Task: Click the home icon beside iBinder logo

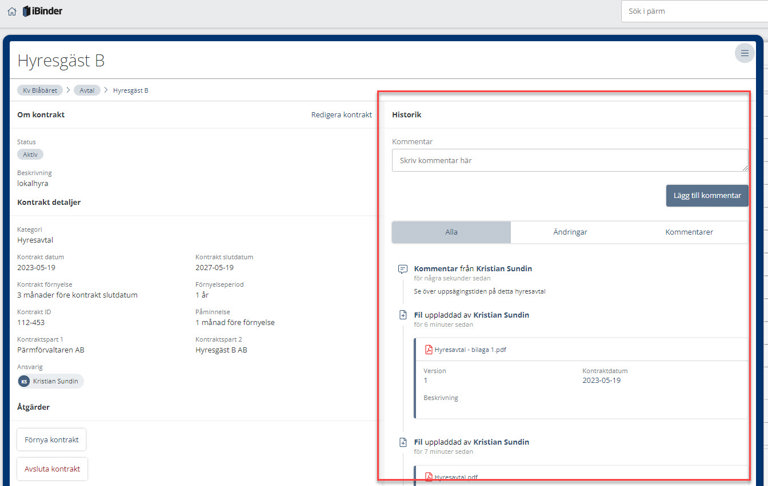Action: point(11,11)
